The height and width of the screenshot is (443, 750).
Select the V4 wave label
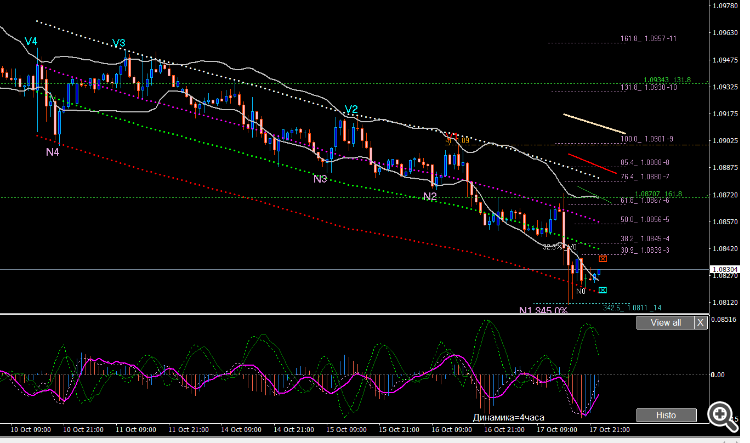point(31,42)
